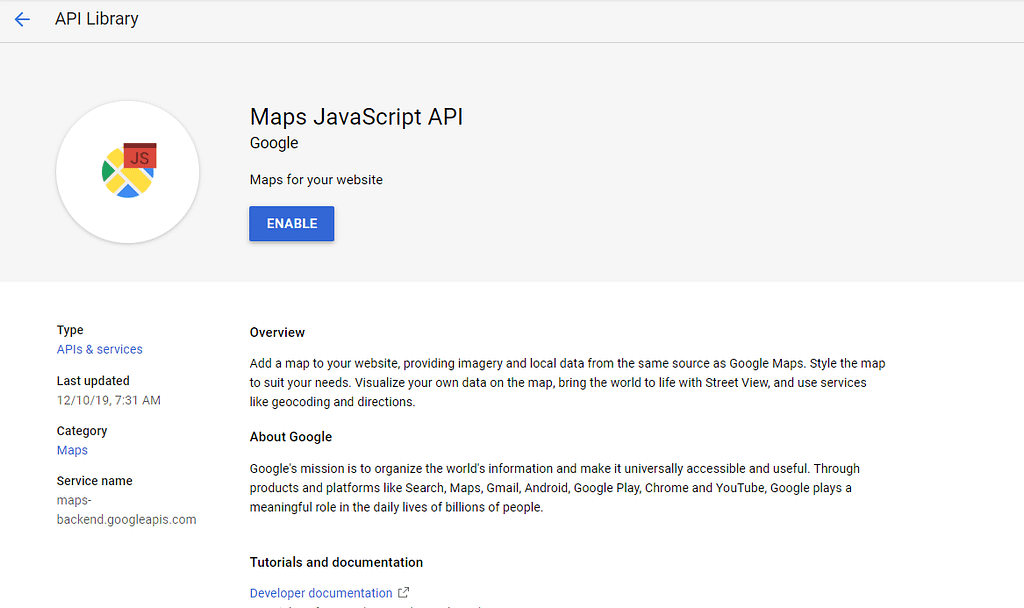Click the API Library header title
This screenshot has height=608, width=1024.
pos(96,19)
